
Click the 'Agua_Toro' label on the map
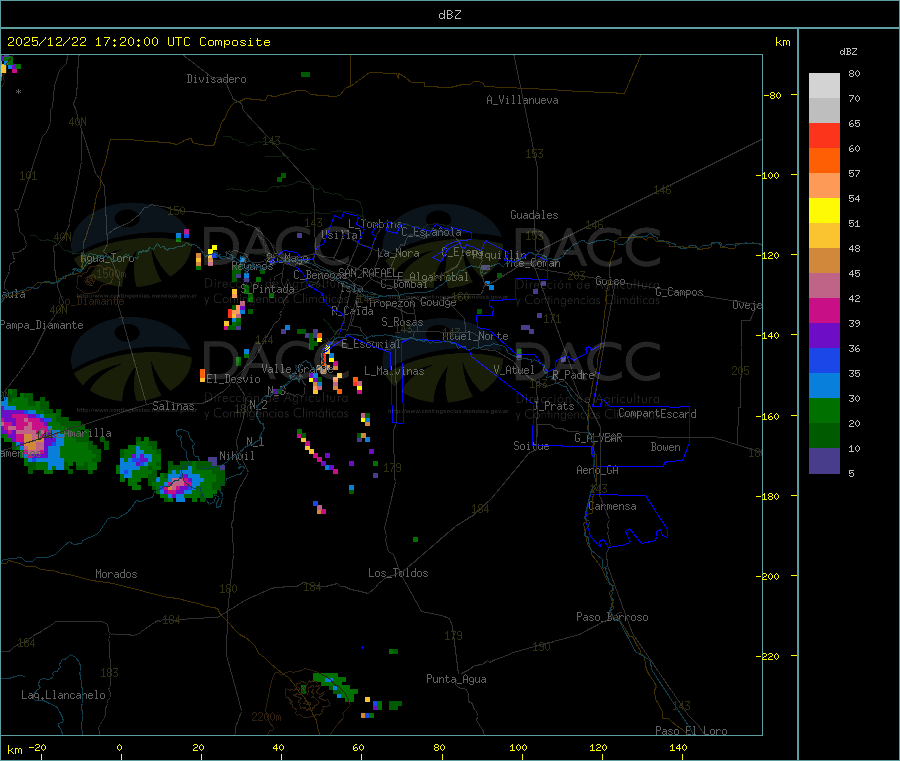(107, 258)
